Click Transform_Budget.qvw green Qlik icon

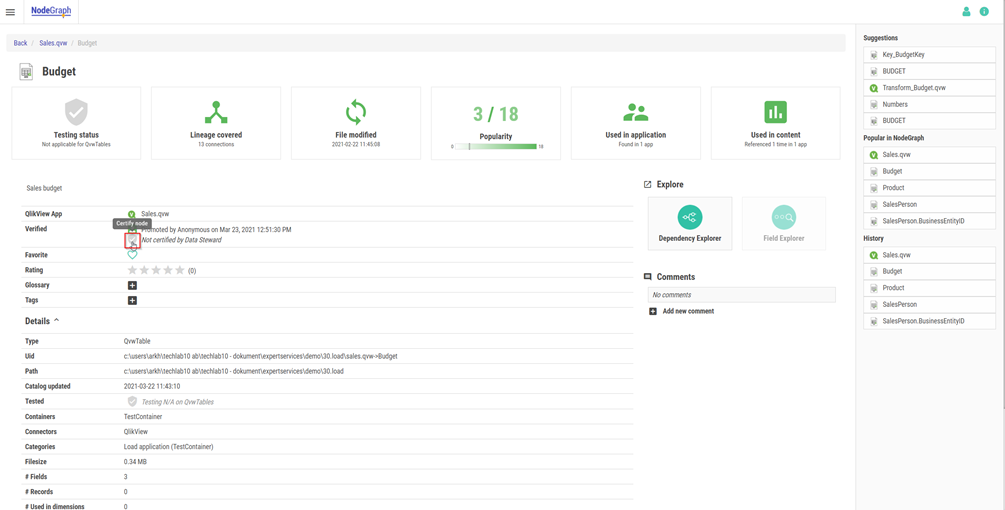coord(874,88)
